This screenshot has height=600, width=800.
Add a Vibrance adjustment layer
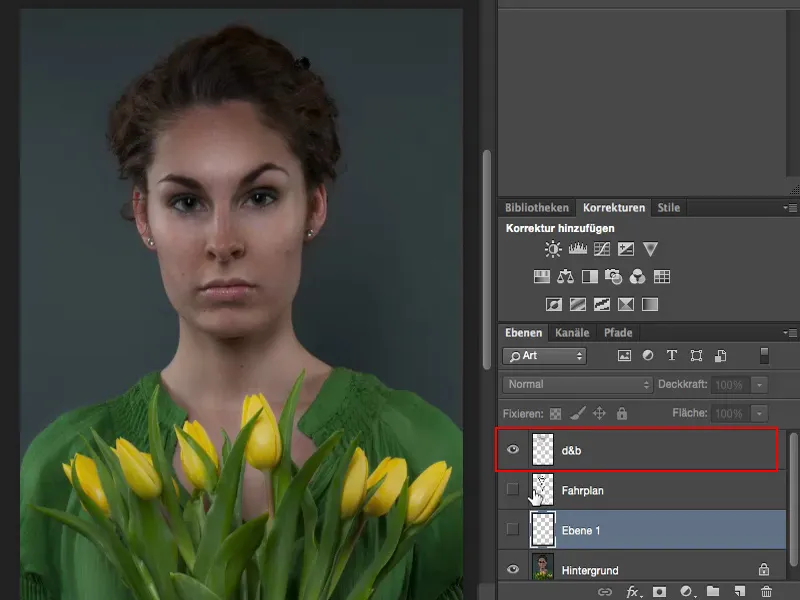point(650,249)
